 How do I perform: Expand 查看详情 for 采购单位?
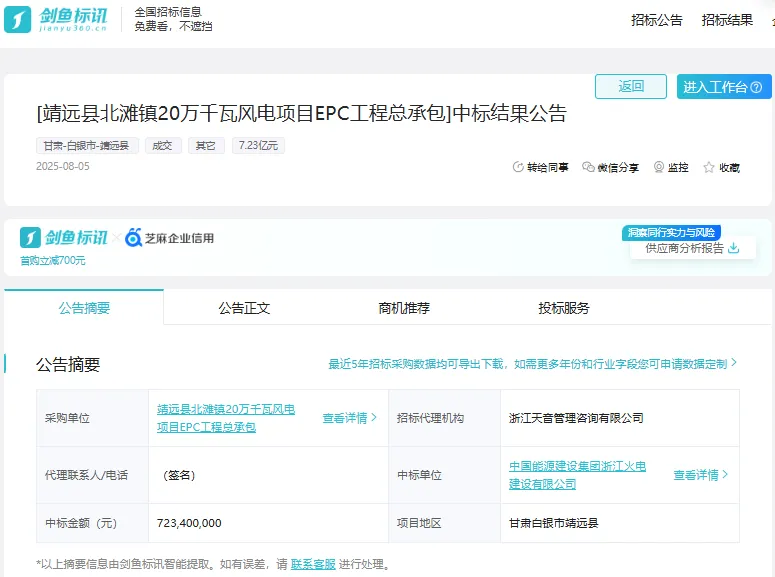coord(350,418)
